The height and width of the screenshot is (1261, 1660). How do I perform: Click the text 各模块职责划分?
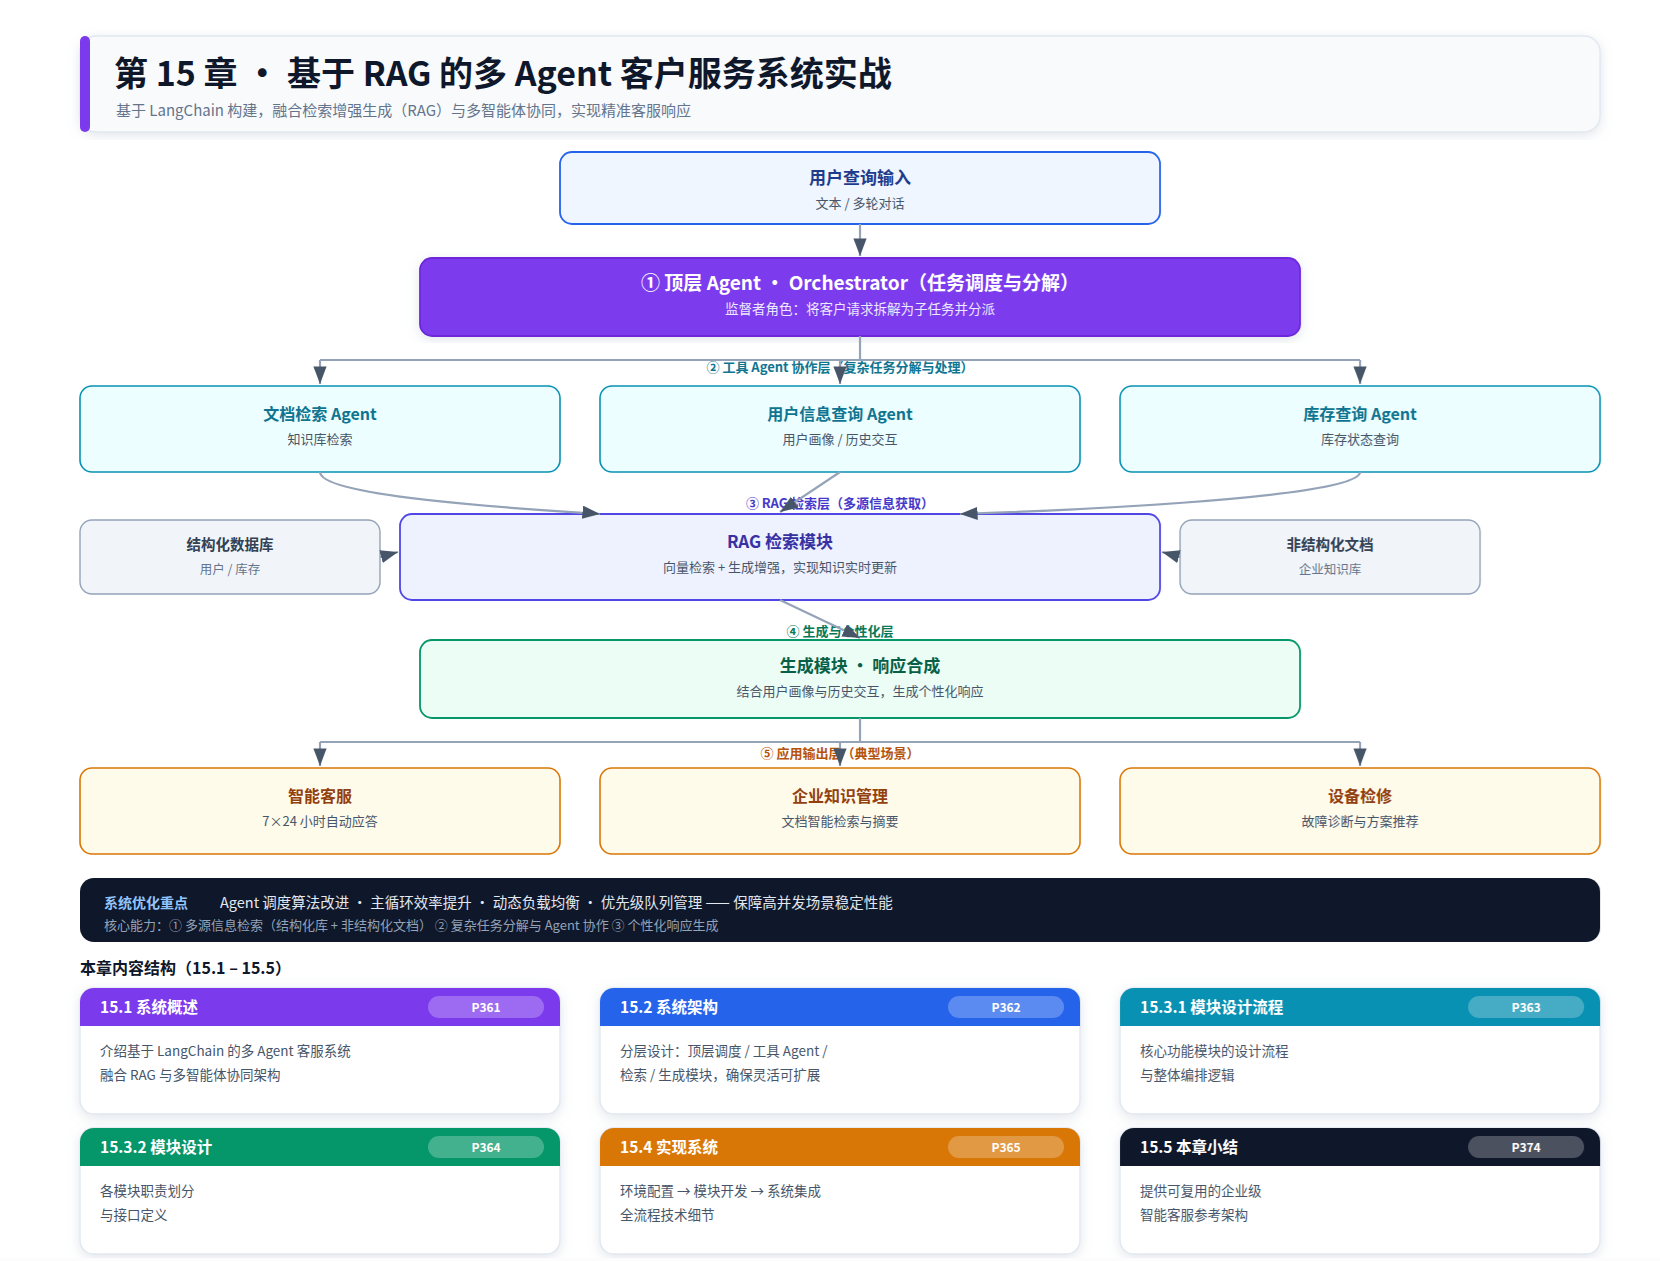147,1192
